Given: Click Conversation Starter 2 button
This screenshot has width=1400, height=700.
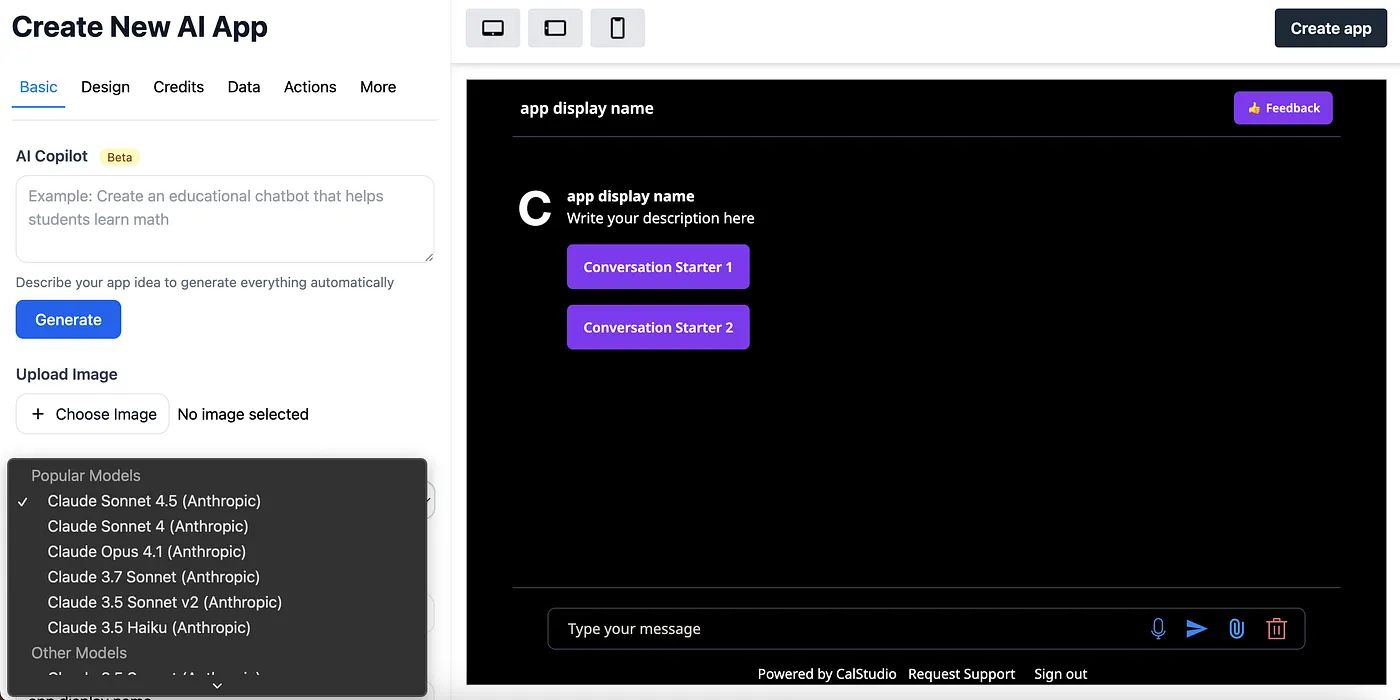Looking at the screenshot, I should click(x=658, y=327).
